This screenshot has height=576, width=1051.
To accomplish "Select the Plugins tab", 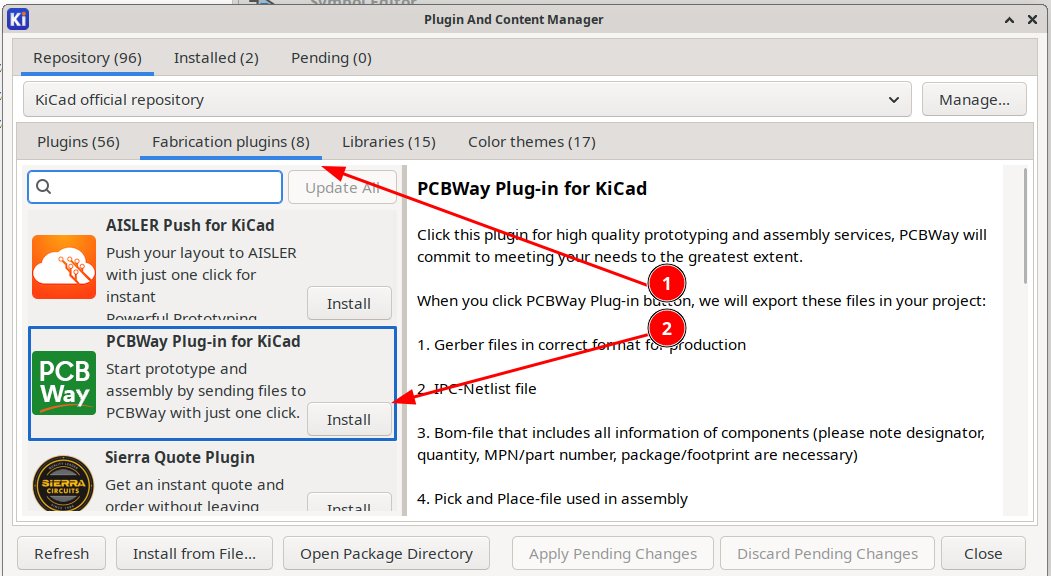I will [x=77, y=141].
